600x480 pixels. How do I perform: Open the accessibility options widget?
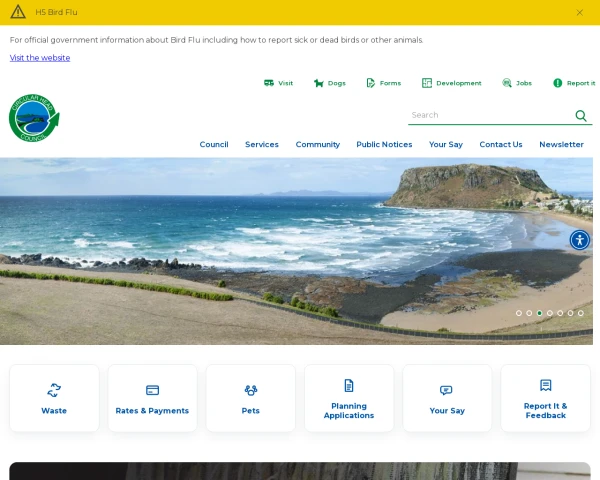pos(580,240)
